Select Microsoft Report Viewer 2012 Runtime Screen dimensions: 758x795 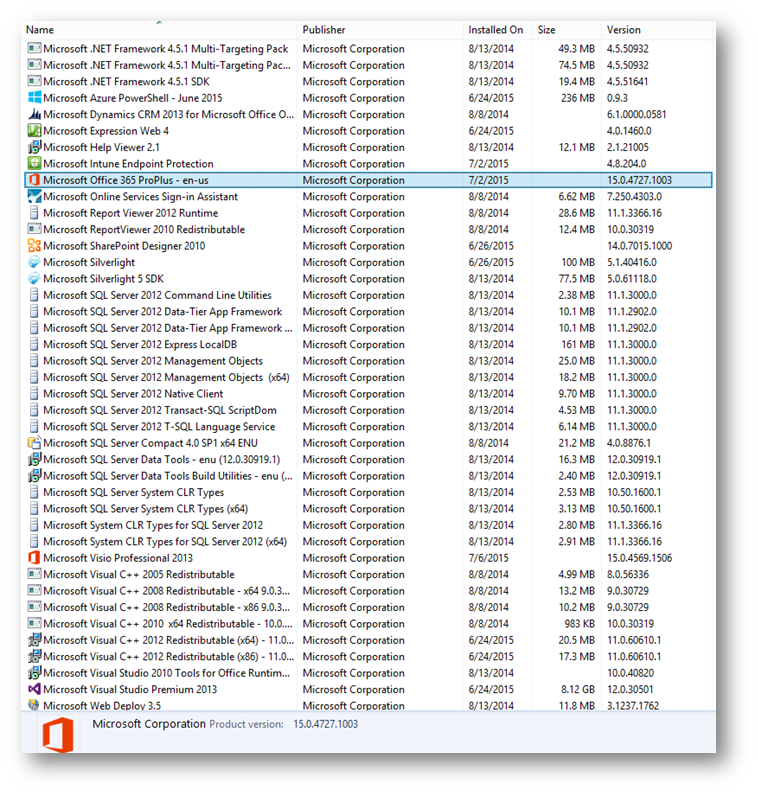131,213
